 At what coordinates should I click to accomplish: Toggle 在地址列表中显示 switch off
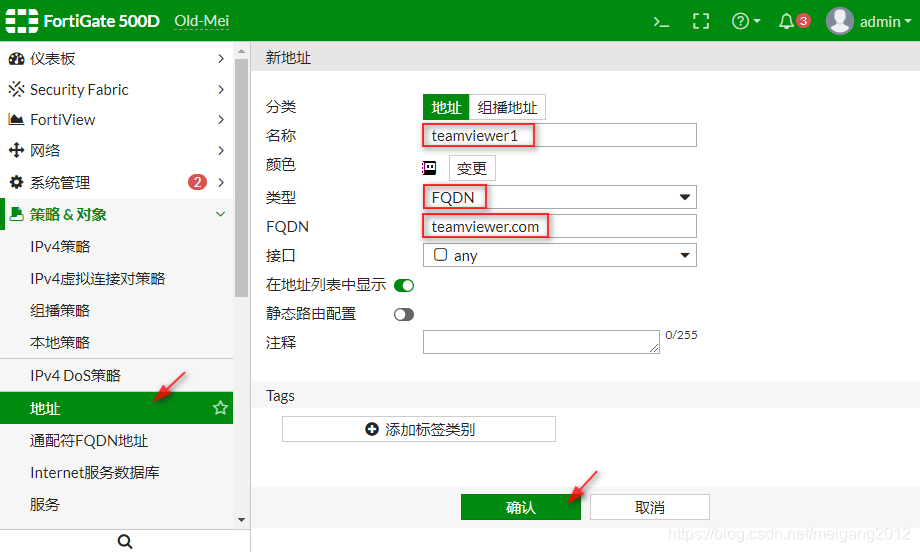[x=404, y=286]
